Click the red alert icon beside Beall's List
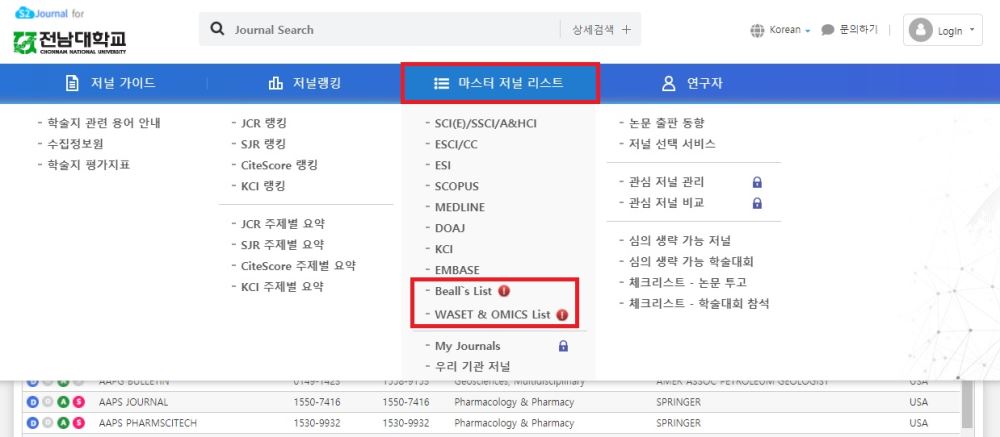 [x=504, y=291]
